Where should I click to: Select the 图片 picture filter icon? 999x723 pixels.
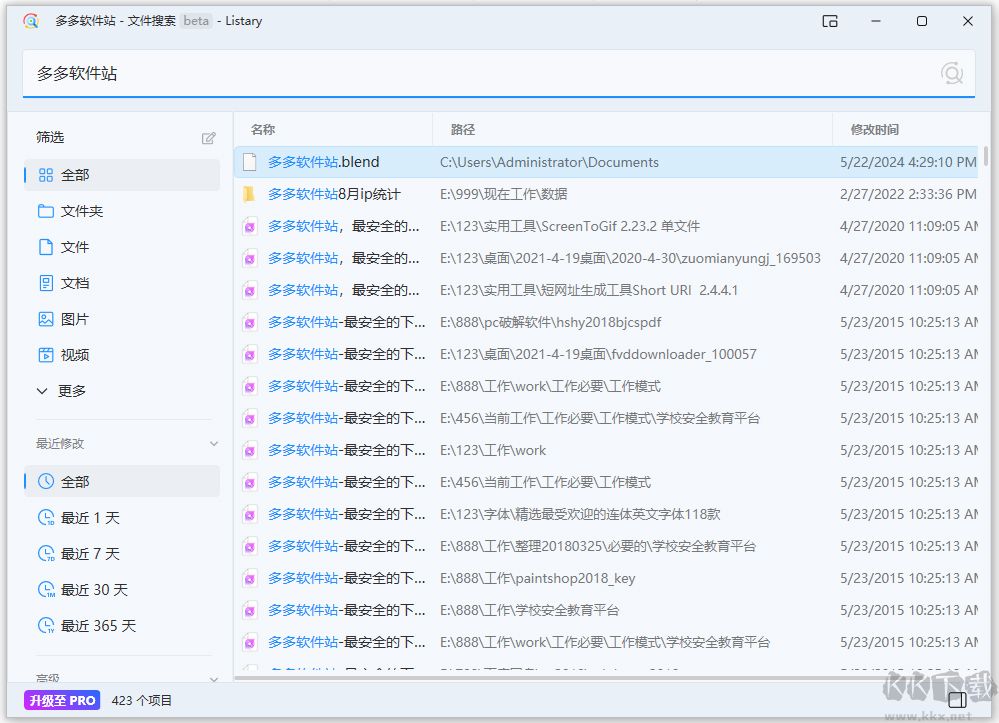pos(46,319)
